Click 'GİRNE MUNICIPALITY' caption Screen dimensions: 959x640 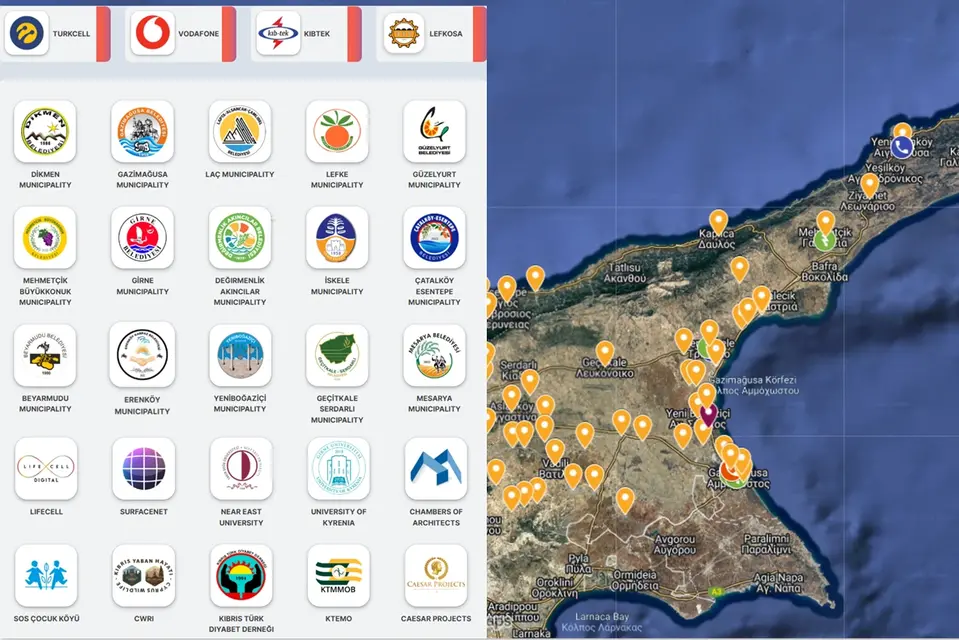pyautogui.click(x=143, y=286)
